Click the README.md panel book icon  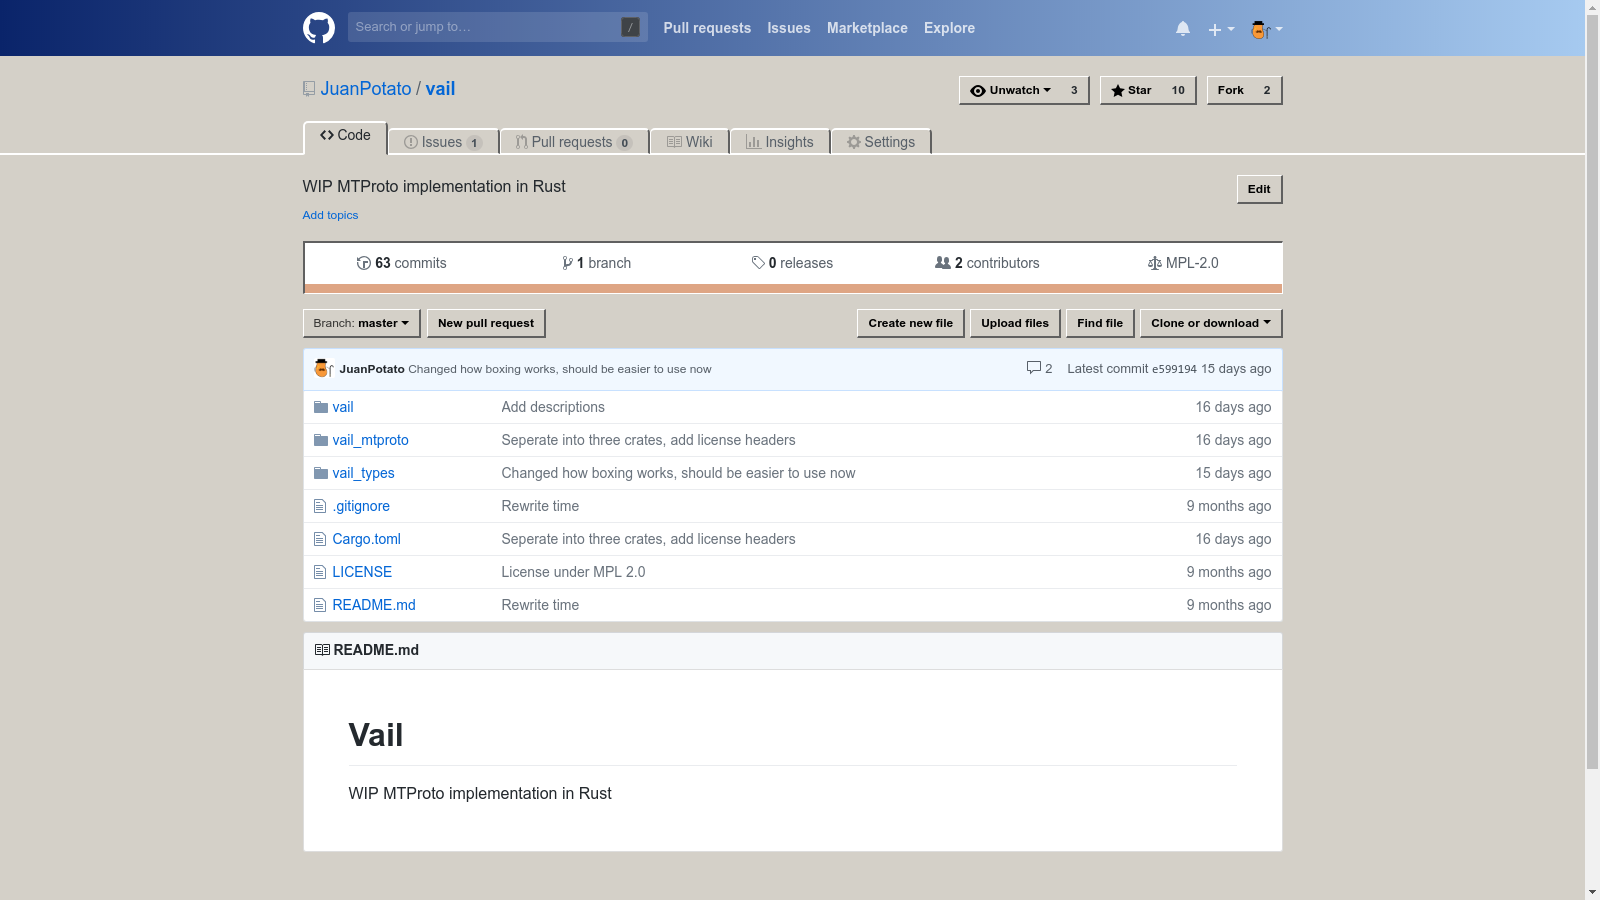(322, 650)
